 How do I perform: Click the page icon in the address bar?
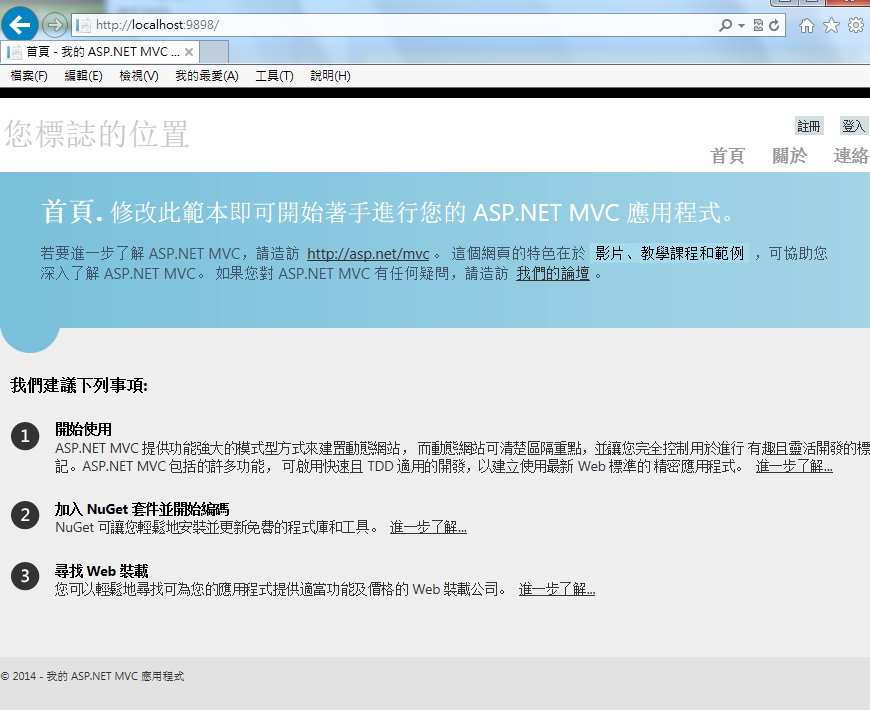pos(83,25)
